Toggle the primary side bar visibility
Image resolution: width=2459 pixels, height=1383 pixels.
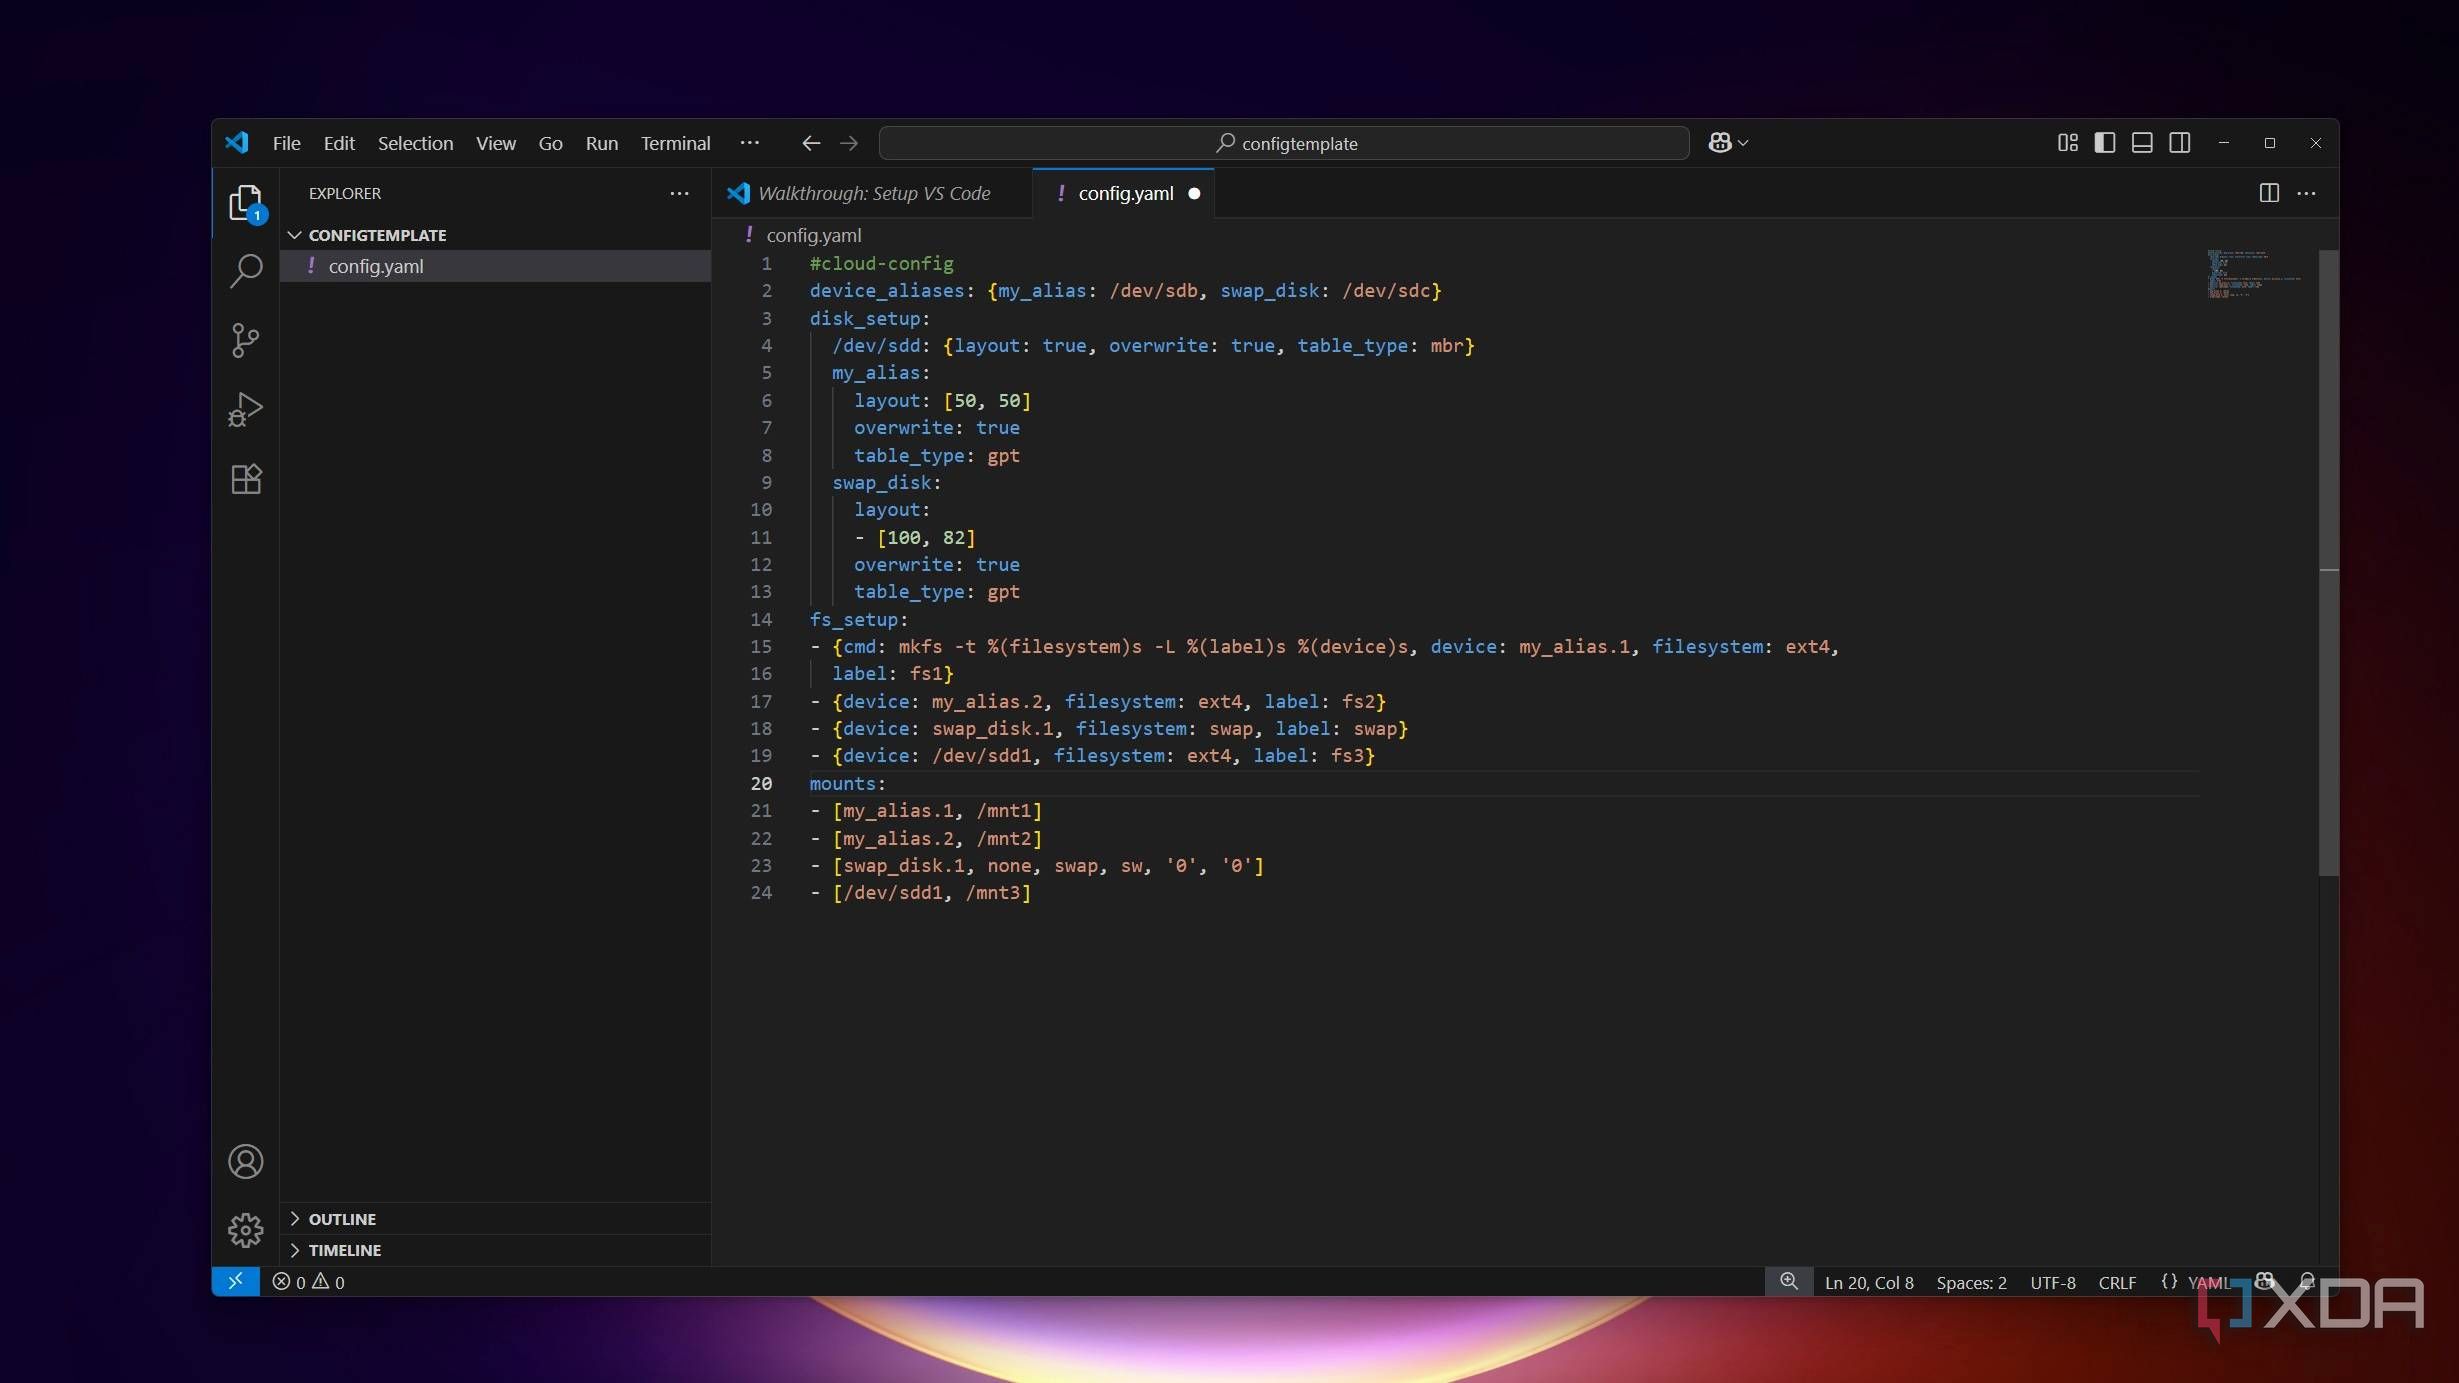point(2105,143)
